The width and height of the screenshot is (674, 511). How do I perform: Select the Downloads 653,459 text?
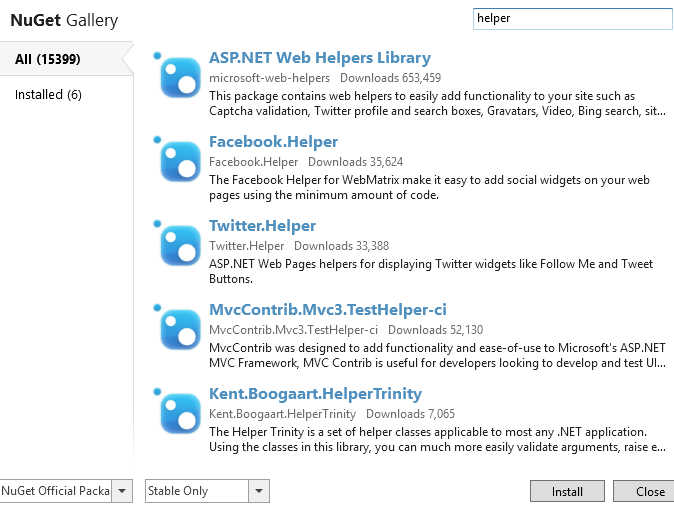(x=390, y=78)
